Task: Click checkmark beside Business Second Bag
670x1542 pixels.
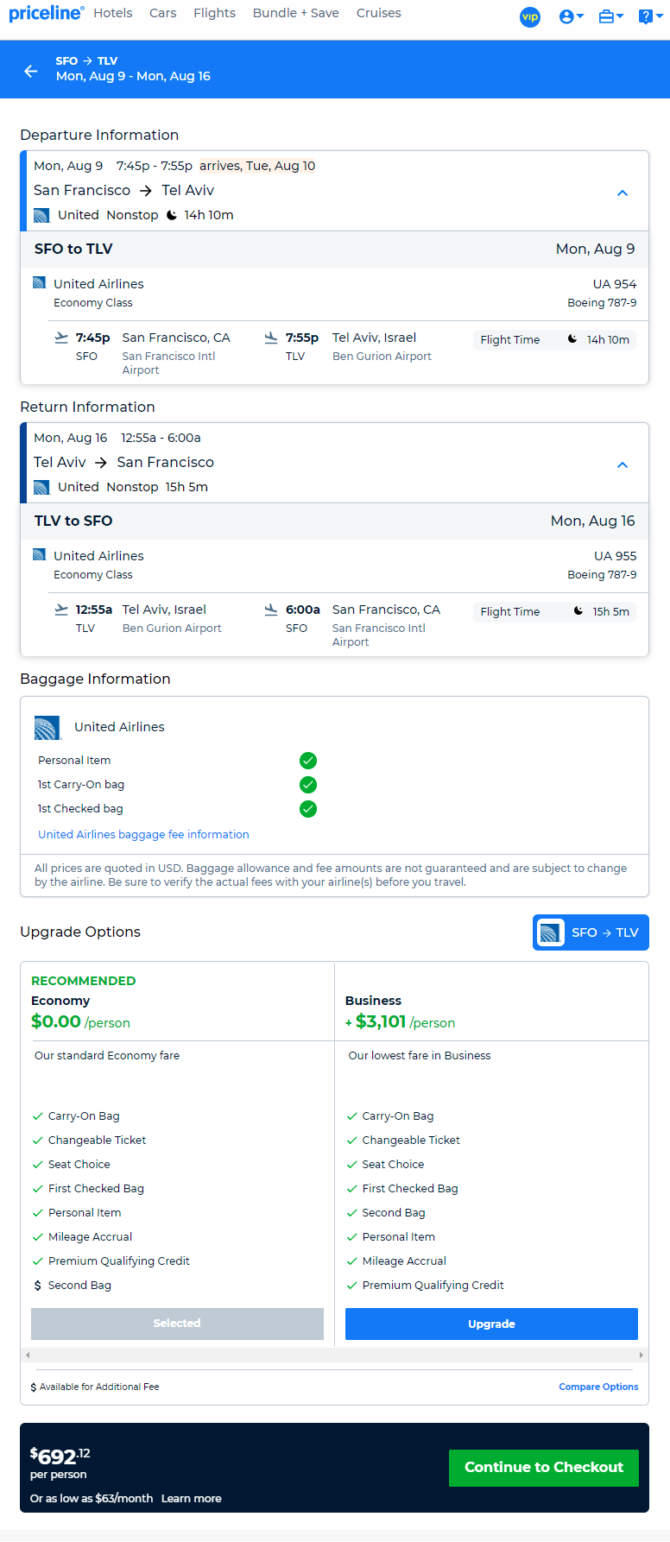Action: (351, 1213)
